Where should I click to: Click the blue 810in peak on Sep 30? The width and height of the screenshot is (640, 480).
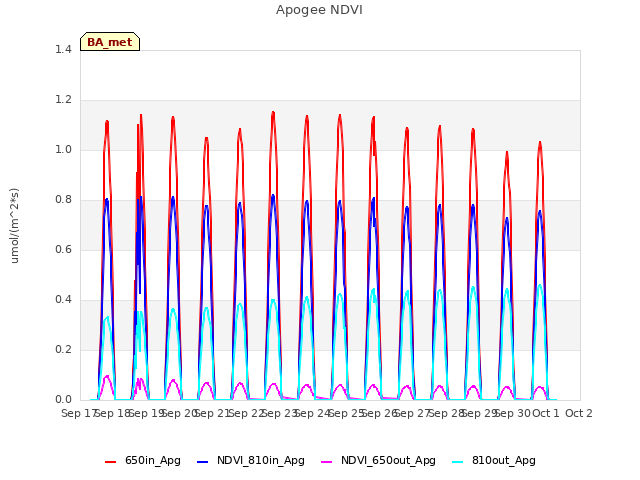tap(507, 218)
